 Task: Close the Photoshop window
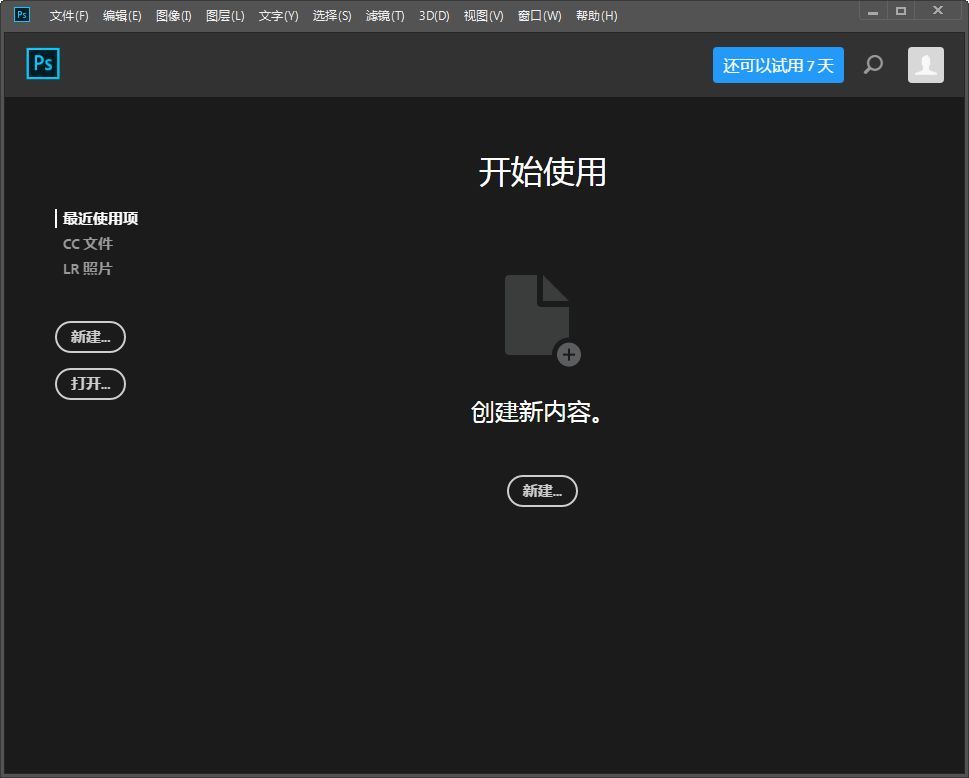pos(938,11)
